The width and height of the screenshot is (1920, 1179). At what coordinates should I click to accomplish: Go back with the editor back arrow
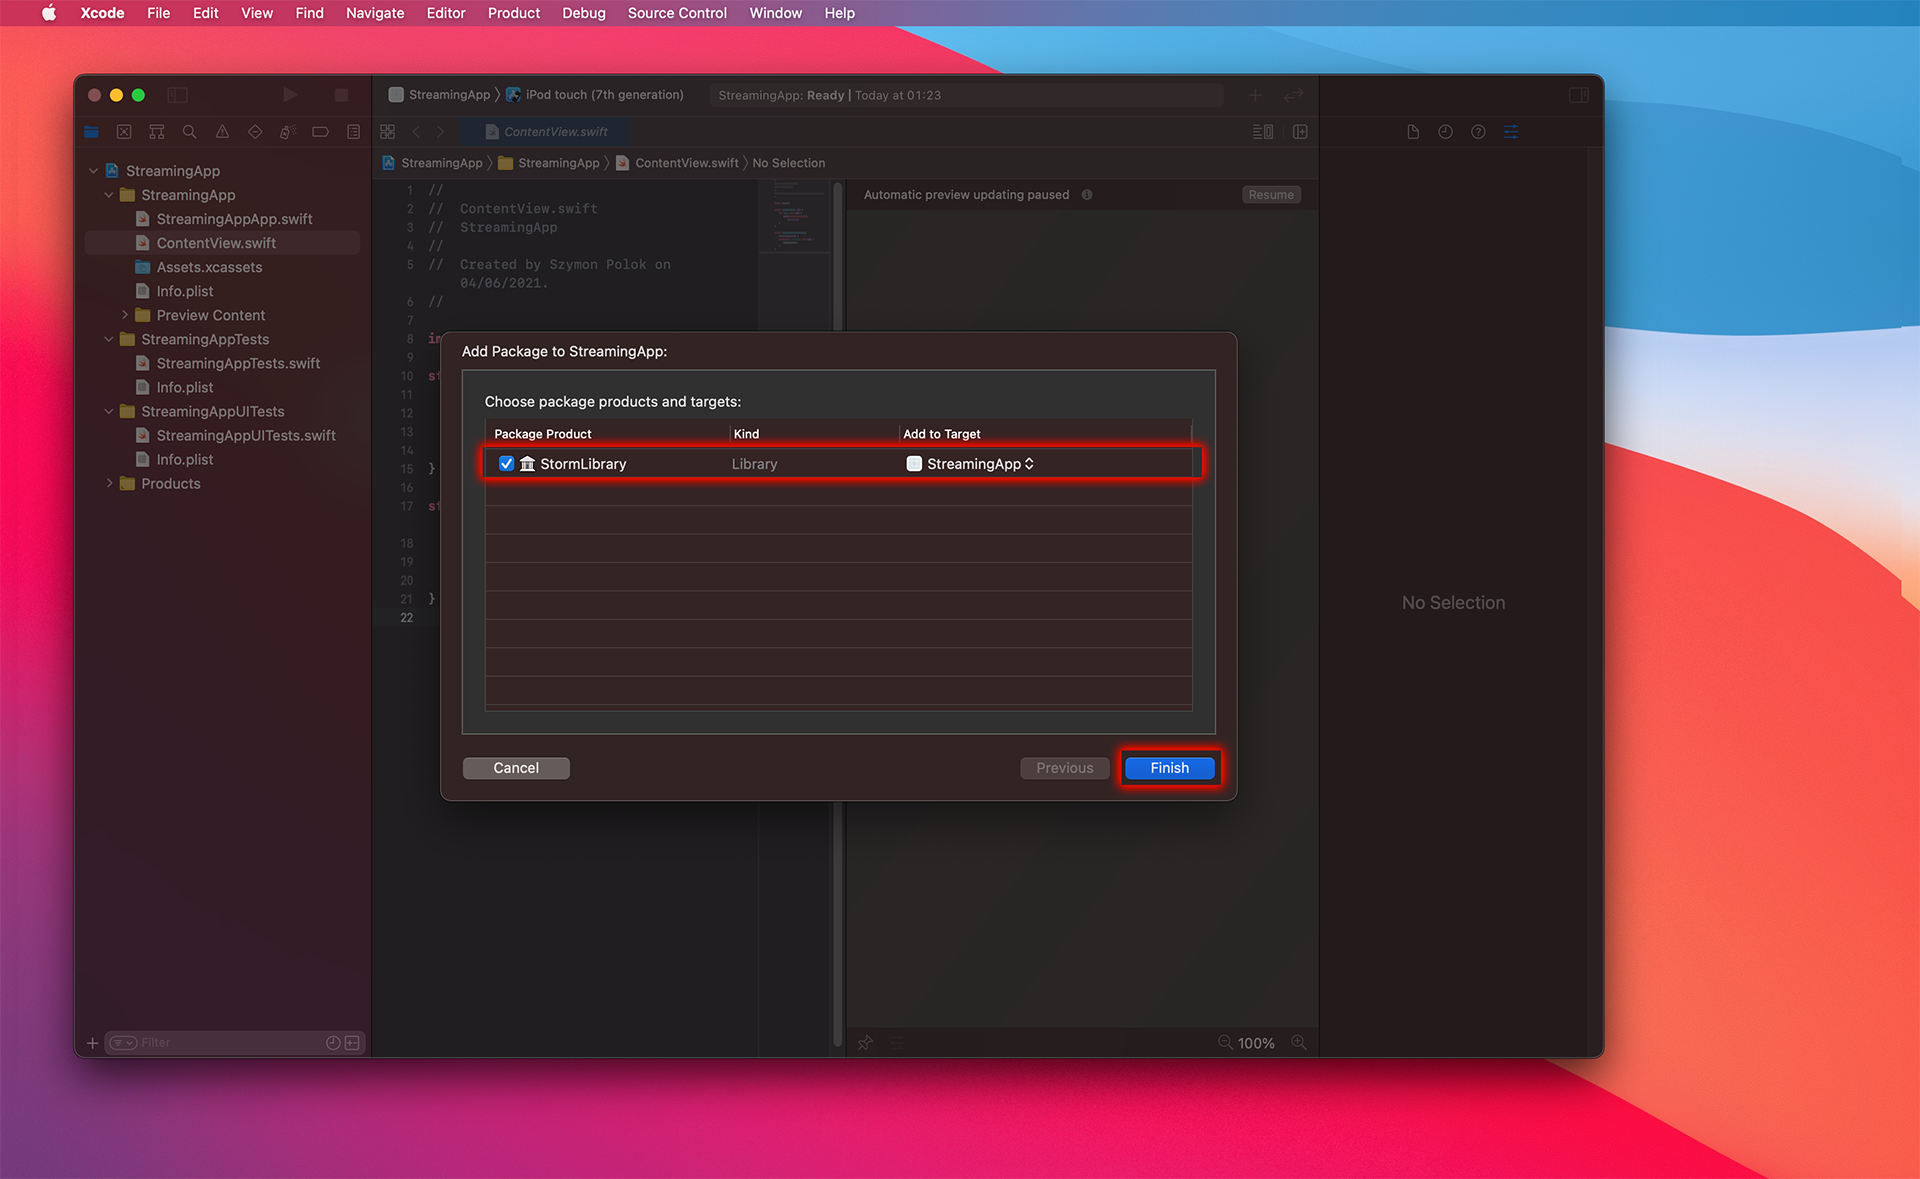416,132
